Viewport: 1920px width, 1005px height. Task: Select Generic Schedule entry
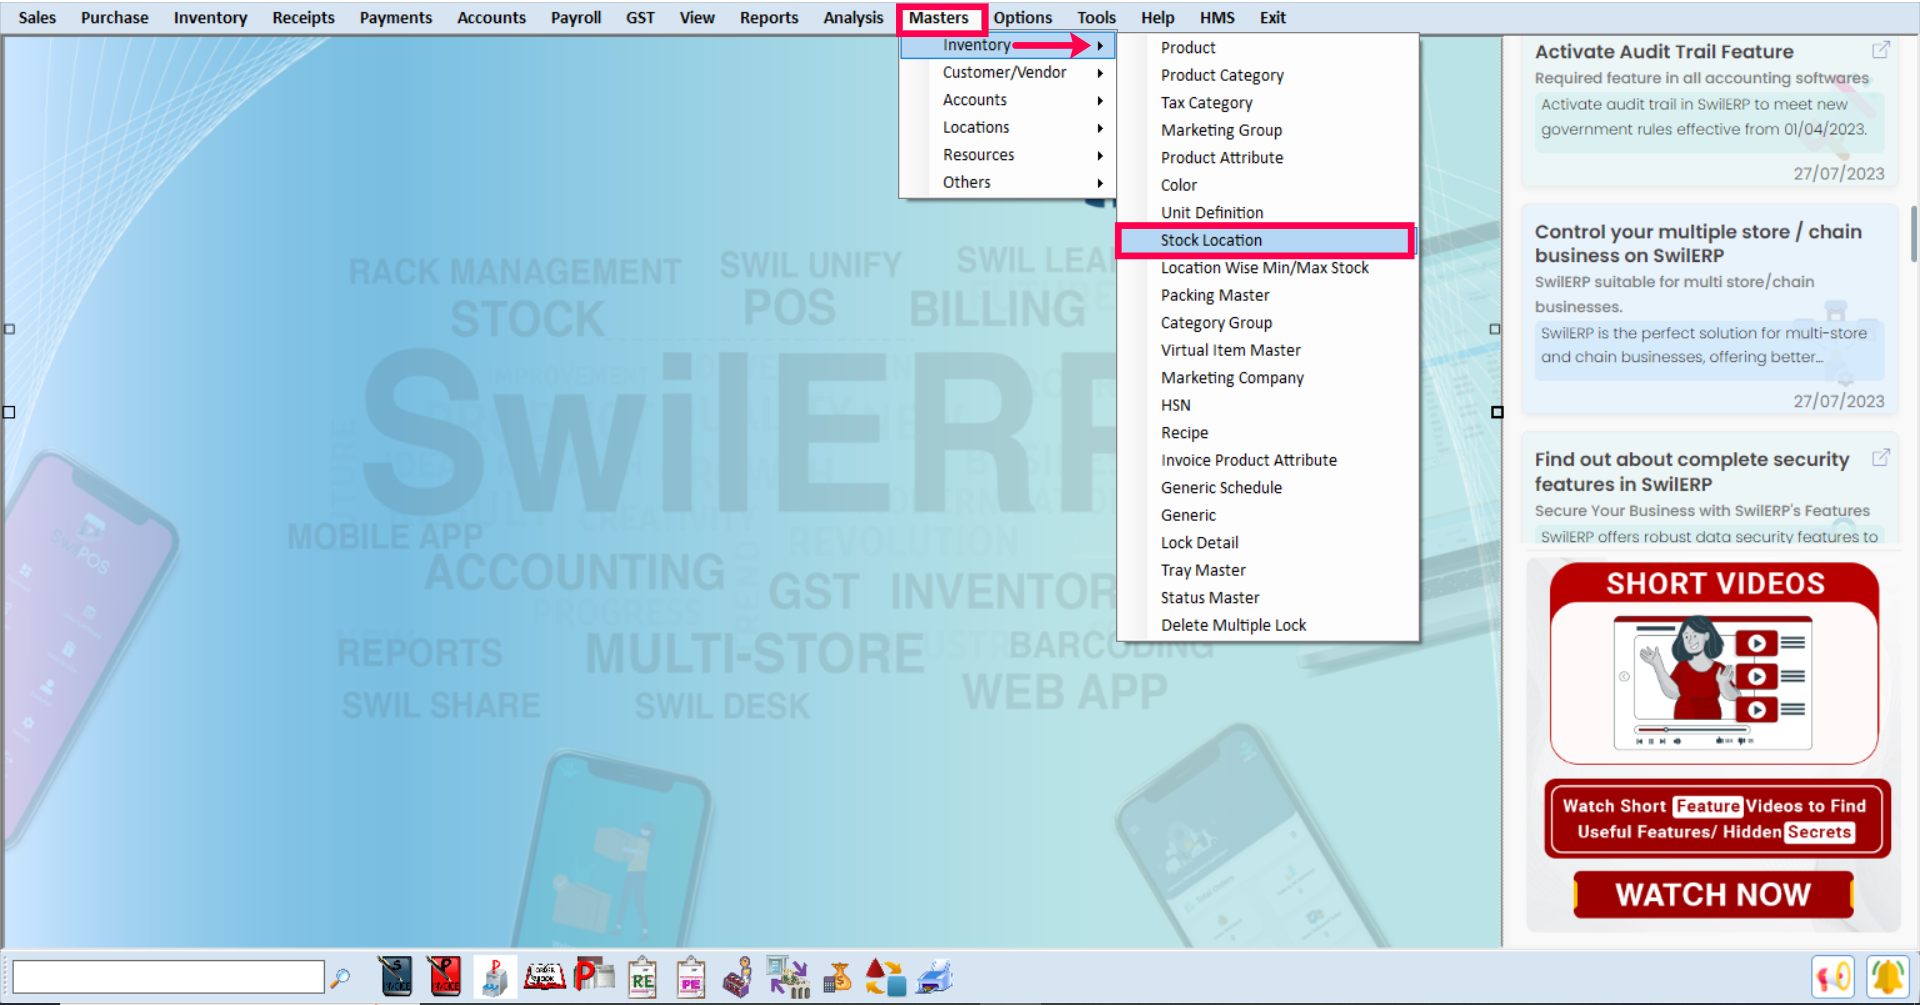click(x=1268, y=488)
